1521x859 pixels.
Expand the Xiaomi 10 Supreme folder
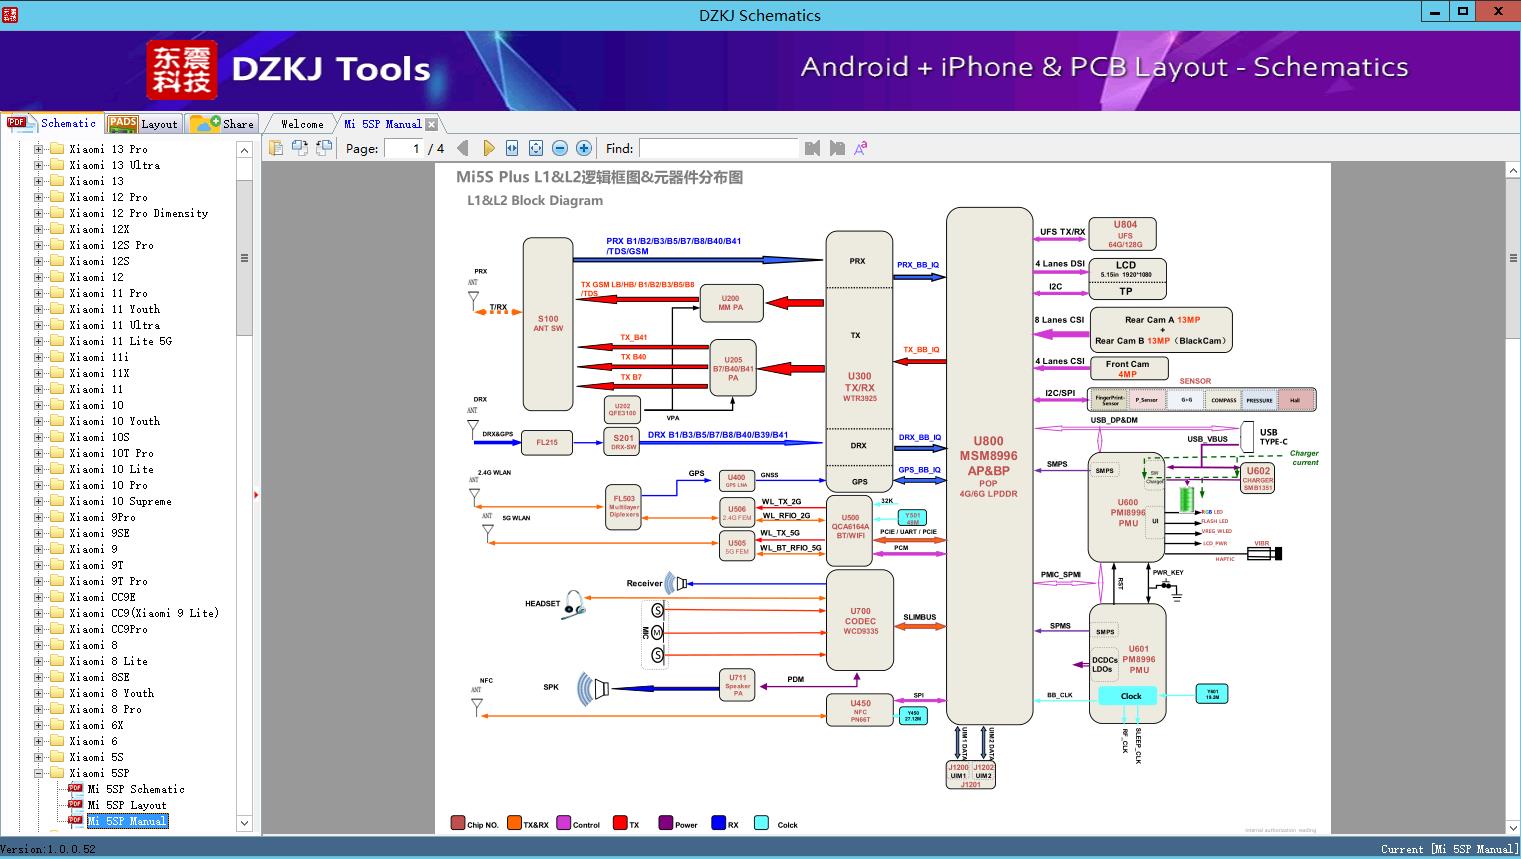tap(39, 501)
